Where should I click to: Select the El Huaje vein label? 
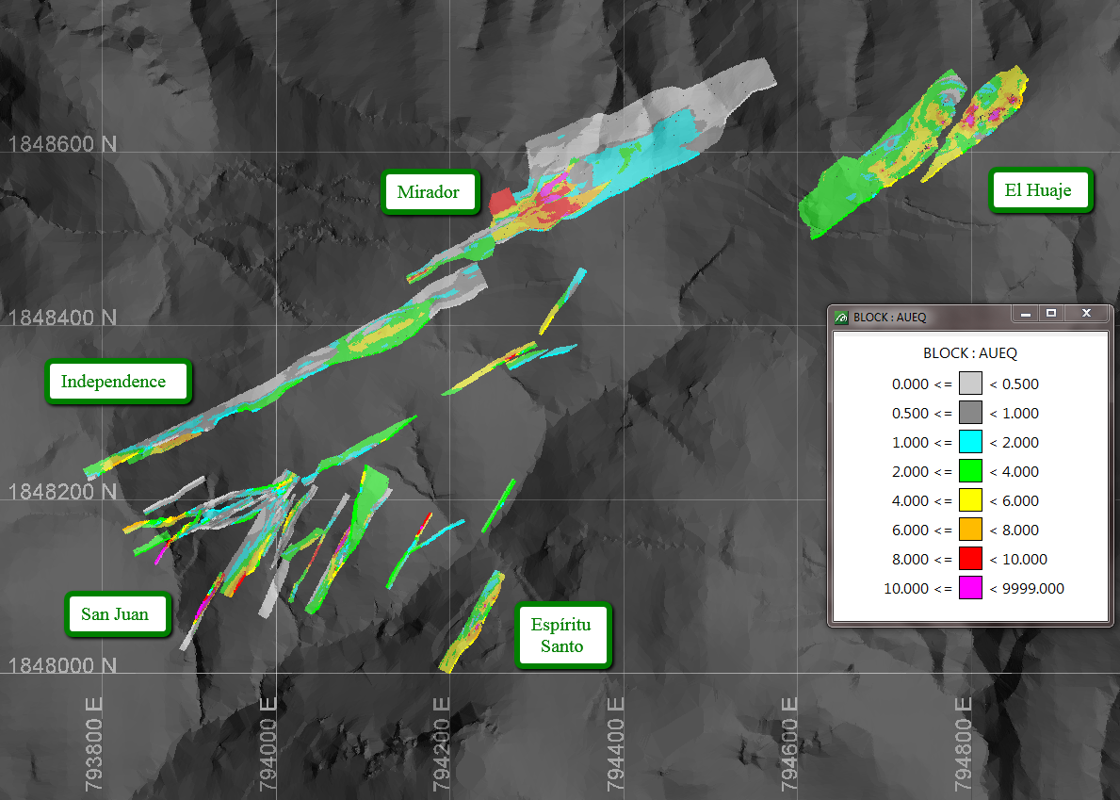pyautogui.click(x=1040, y=190)
